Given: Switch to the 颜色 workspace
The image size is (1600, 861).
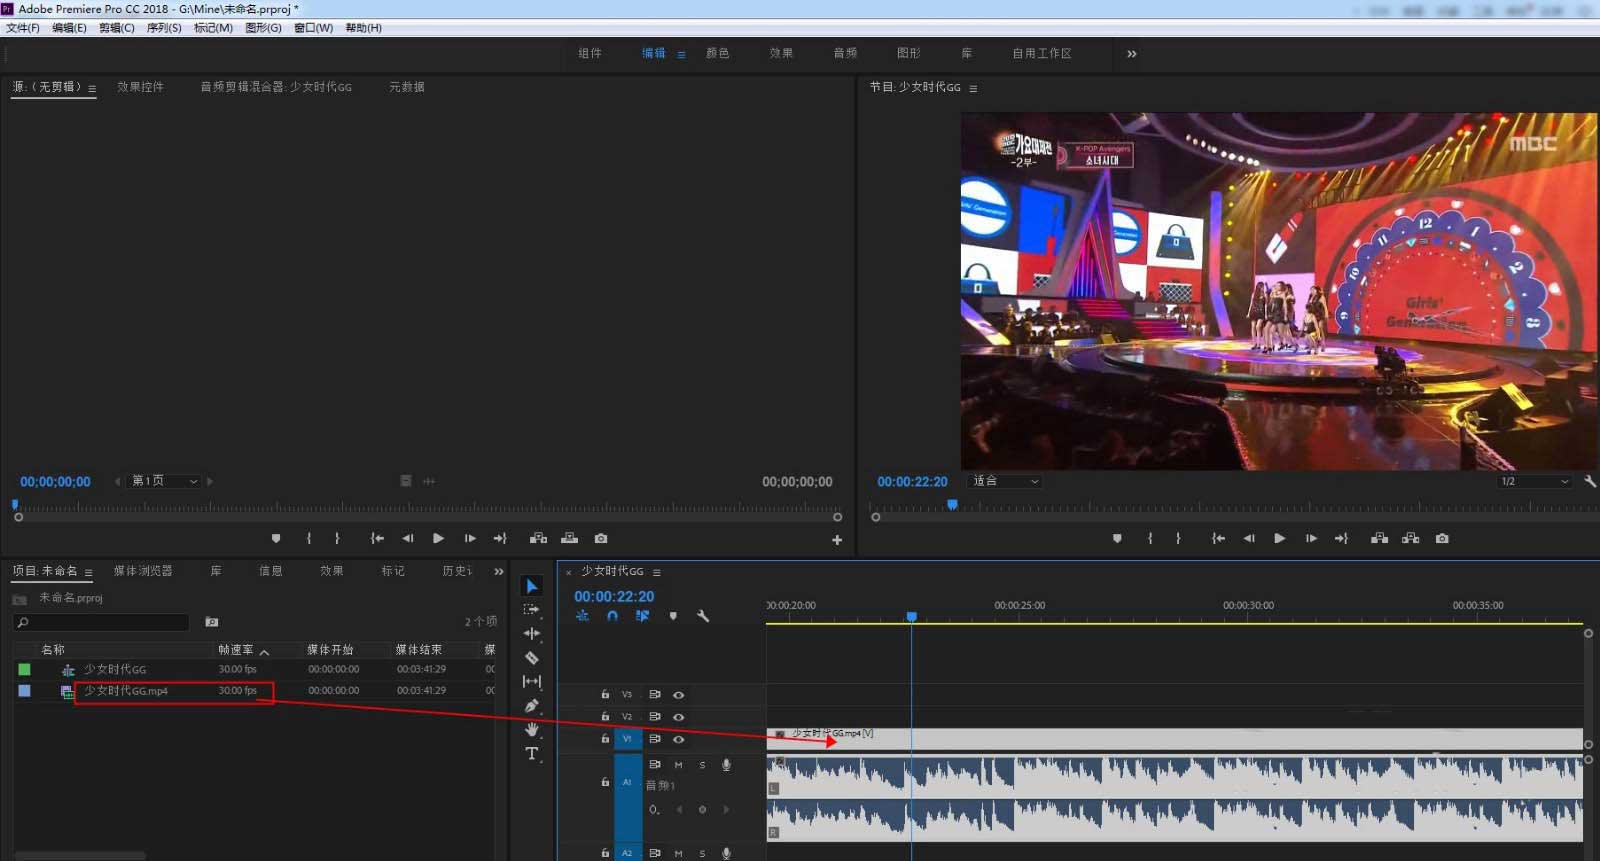Looking at the screenshot, I should pos(717,53).
